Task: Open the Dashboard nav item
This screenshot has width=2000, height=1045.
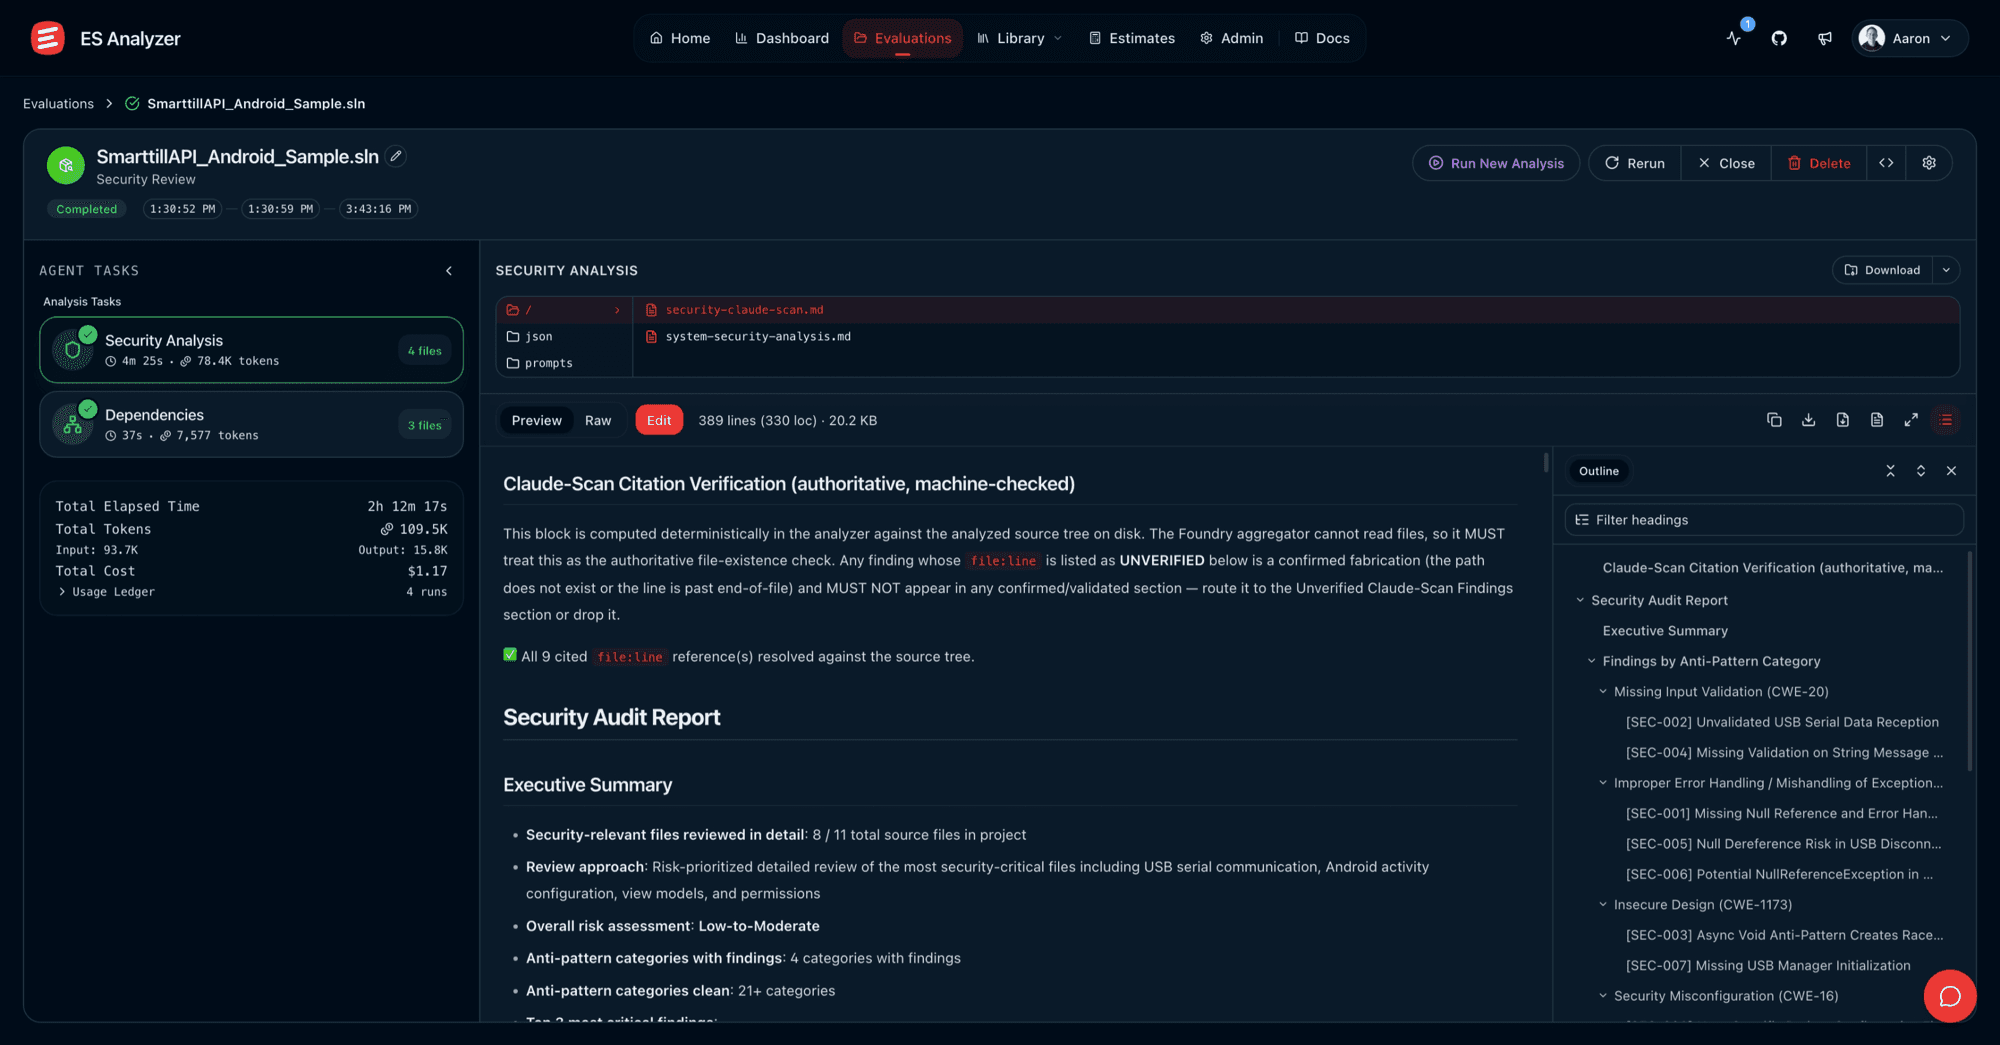Action: click(x=782, y=38)
